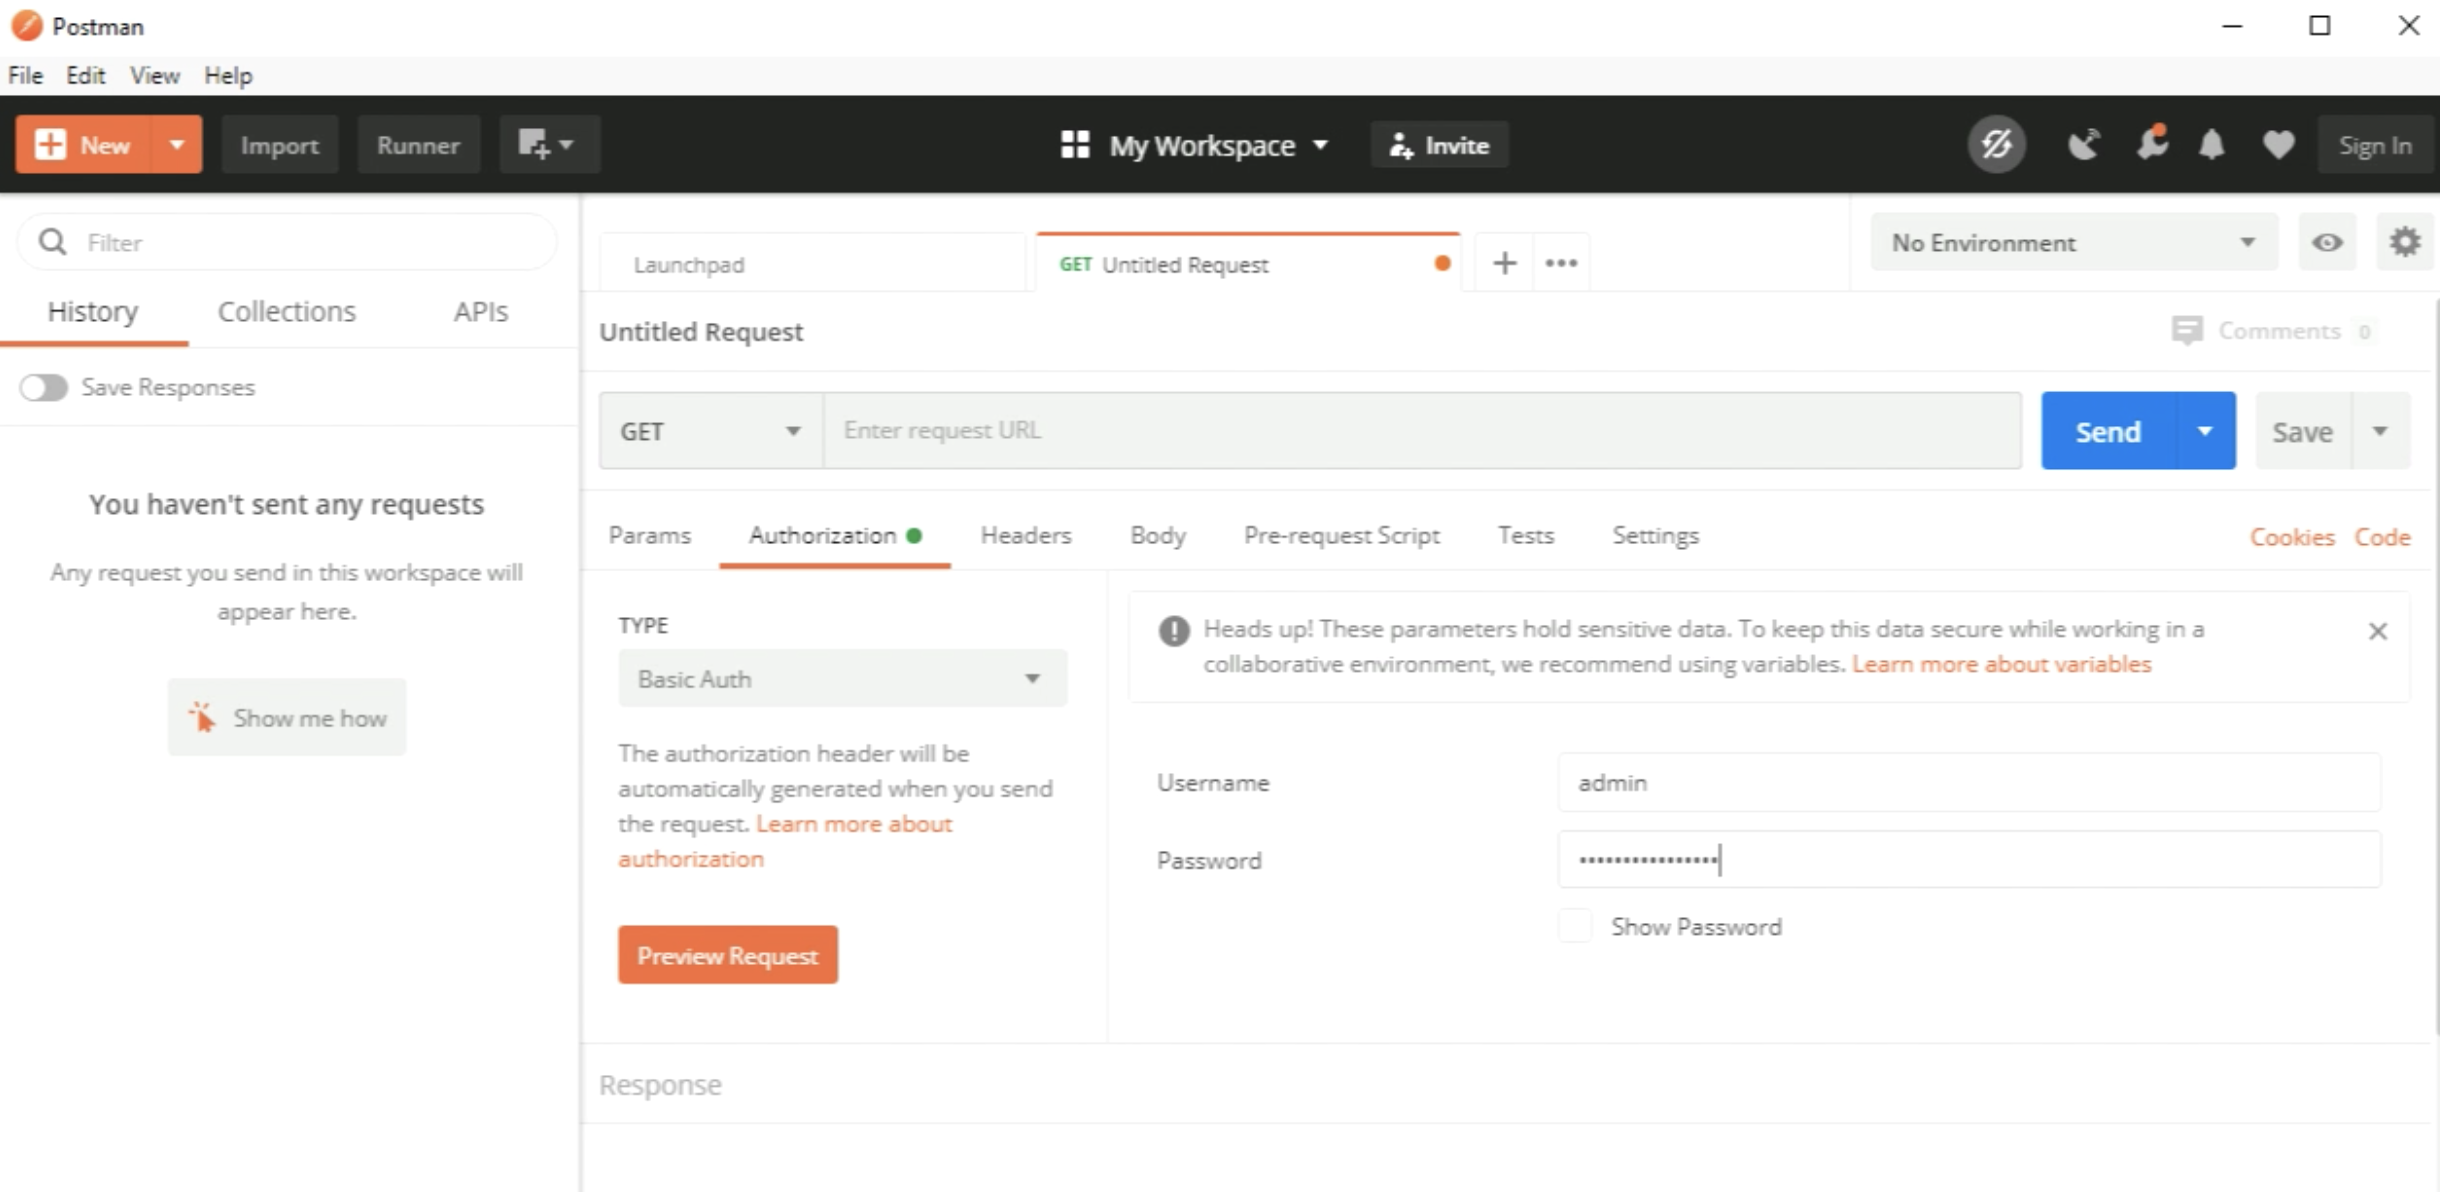Viewport: 2440px width, 1192px height.
Task: Open the No Environment dropdown
Action: pyautogui.click(x=2073, y=242)
